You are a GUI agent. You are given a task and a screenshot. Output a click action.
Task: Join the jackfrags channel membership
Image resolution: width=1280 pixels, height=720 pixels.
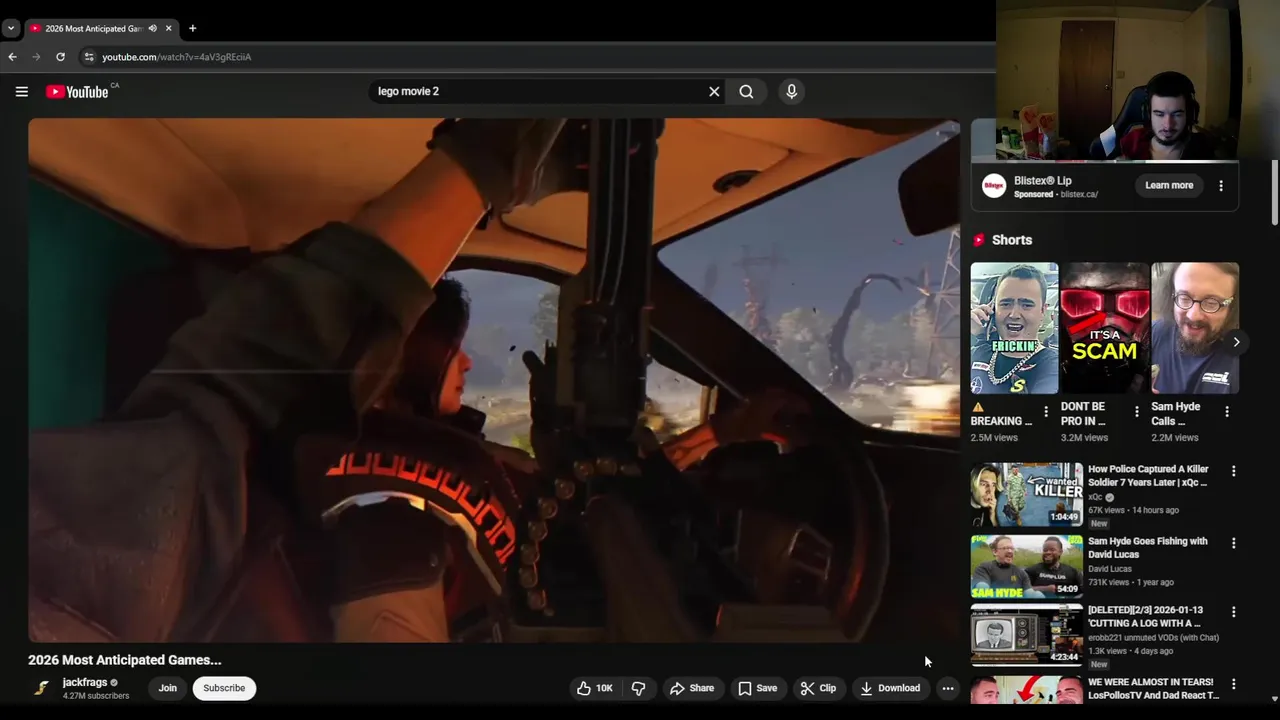(x=168, y=688)
